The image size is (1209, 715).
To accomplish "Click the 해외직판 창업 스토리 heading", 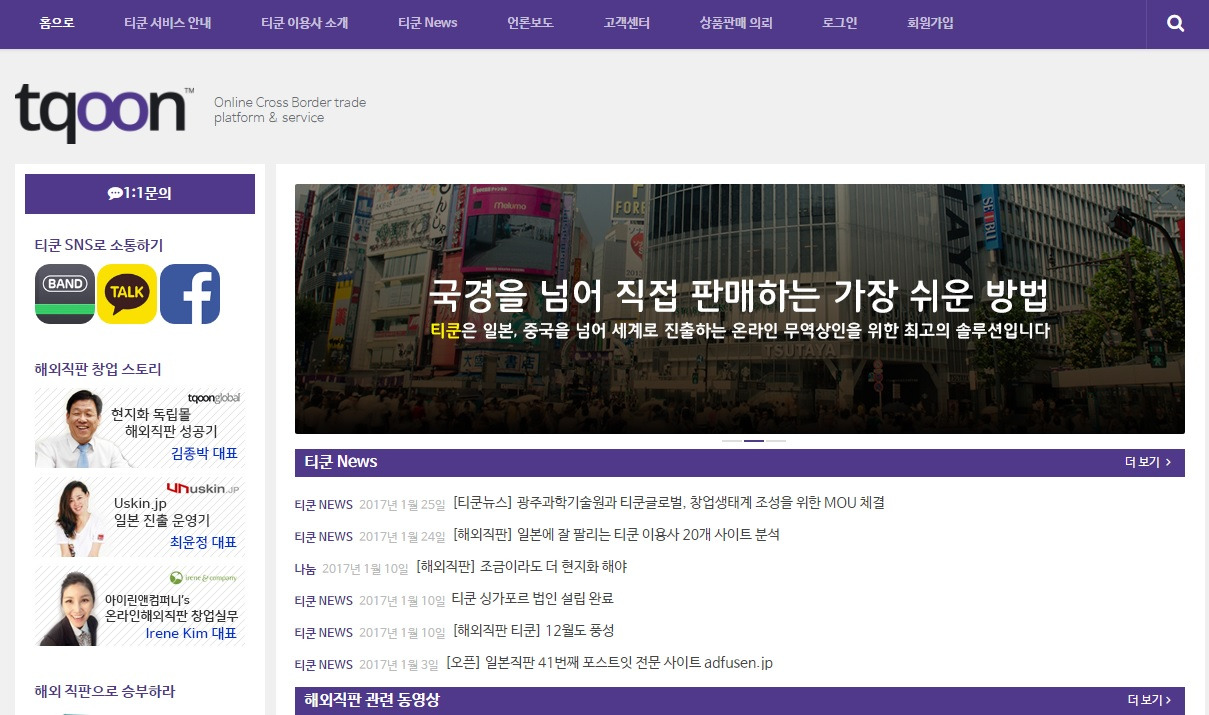I will tap(98, 369).
